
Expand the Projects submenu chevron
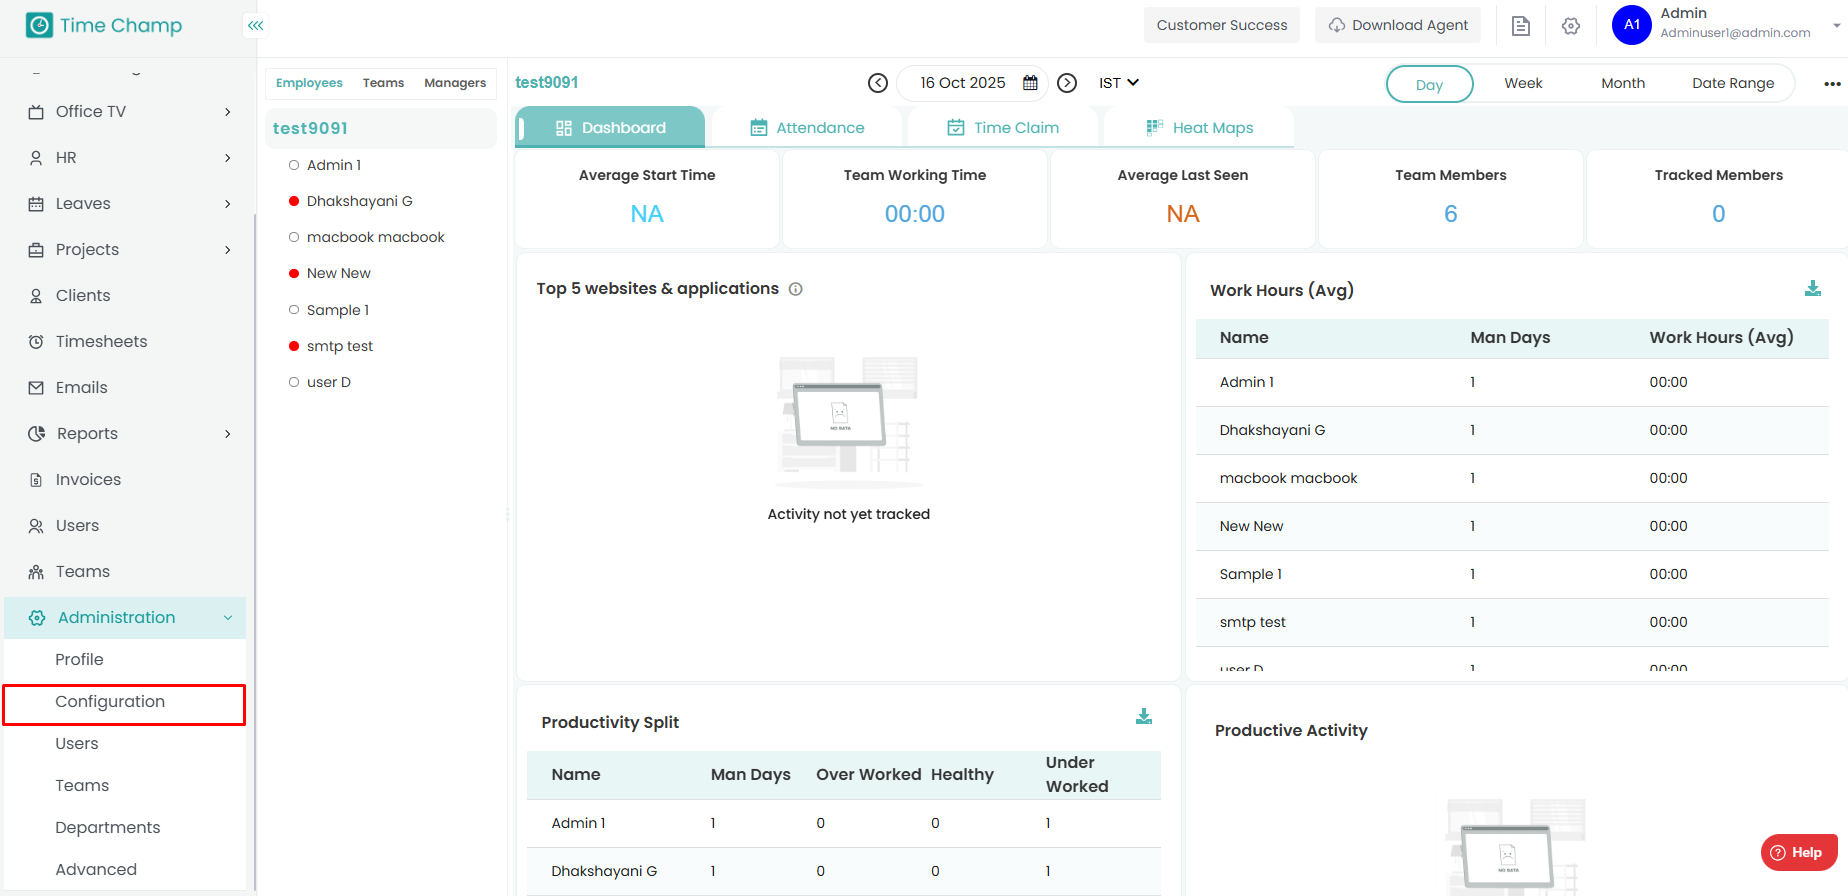coord(228,250)
